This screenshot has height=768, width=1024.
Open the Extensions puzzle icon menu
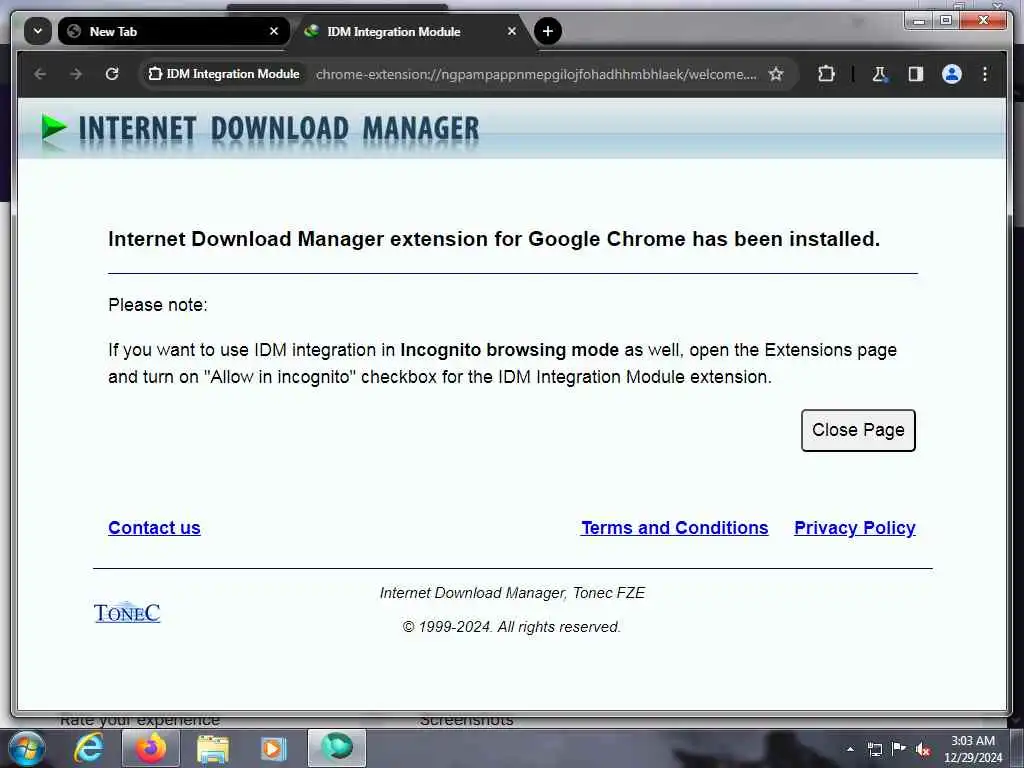(826, 74)
